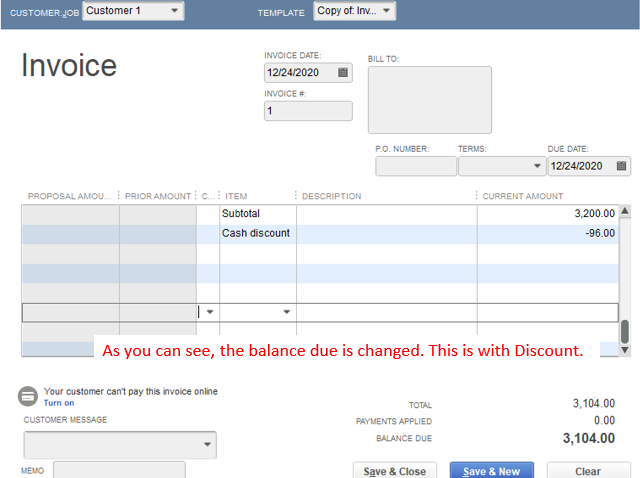640x478 pixels.
Task: Select the Cash discount item cell
Action: [x=258, y=233]
